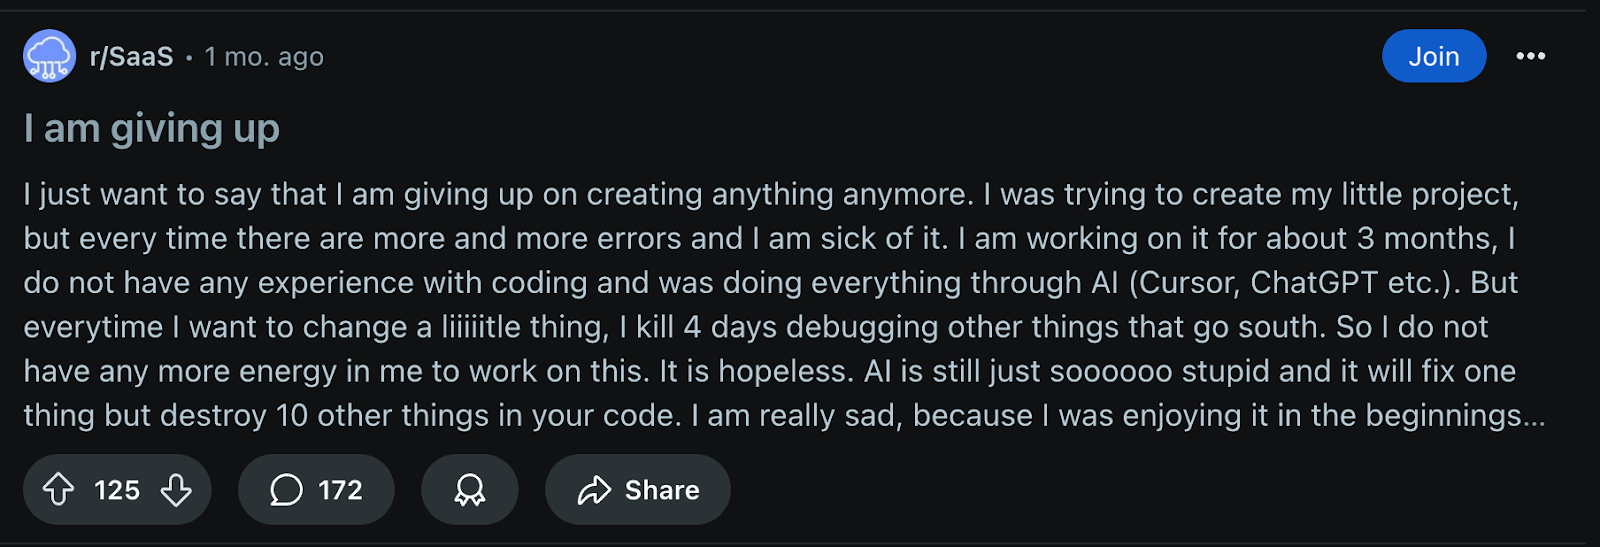Open the three-dot post options menu
Viewport: 1600px width, 547px height.
[x=1530, y=56]
